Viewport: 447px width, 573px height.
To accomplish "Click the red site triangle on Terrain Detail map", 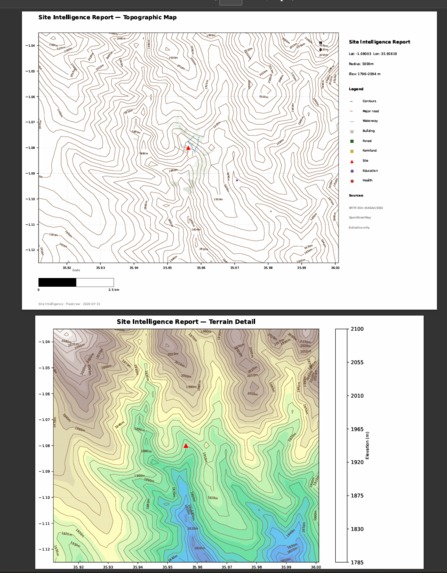I will click(186, 446).
